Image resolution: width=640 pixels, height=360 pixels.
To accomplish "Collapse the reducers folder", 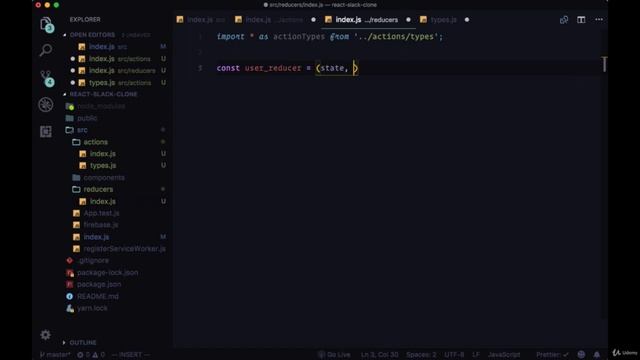I will [98, 189].
